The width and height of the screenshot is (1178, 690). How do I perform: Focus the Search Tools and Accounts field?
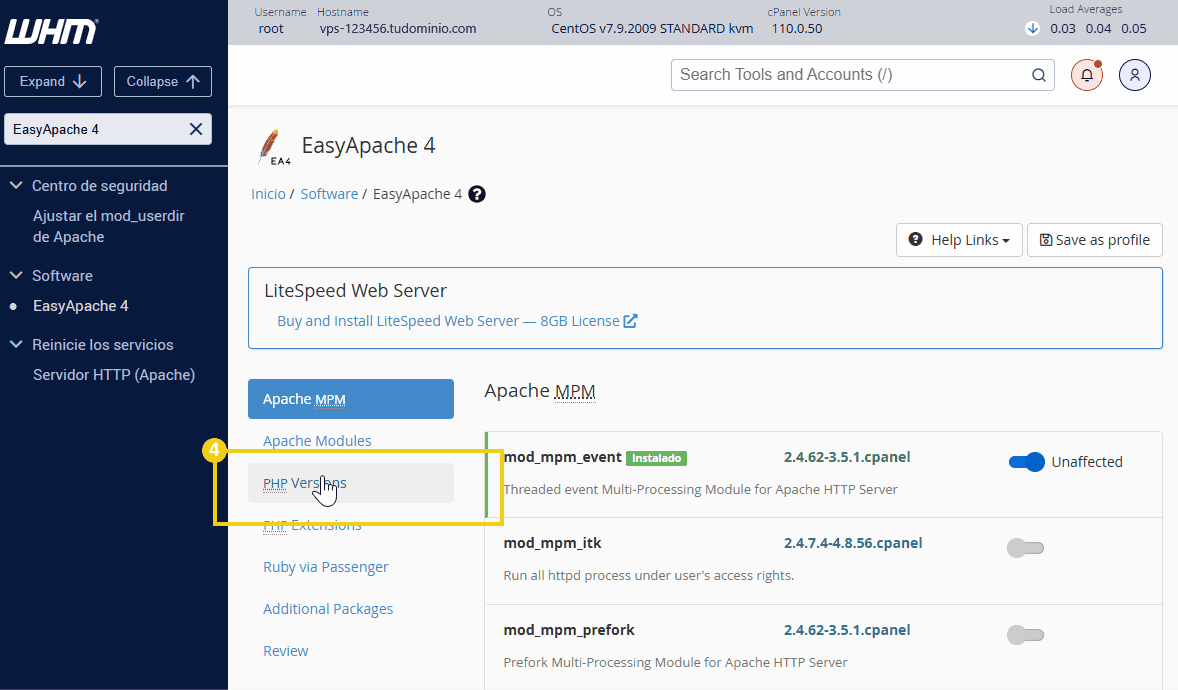pyautogui.click(x=862, y=75)
